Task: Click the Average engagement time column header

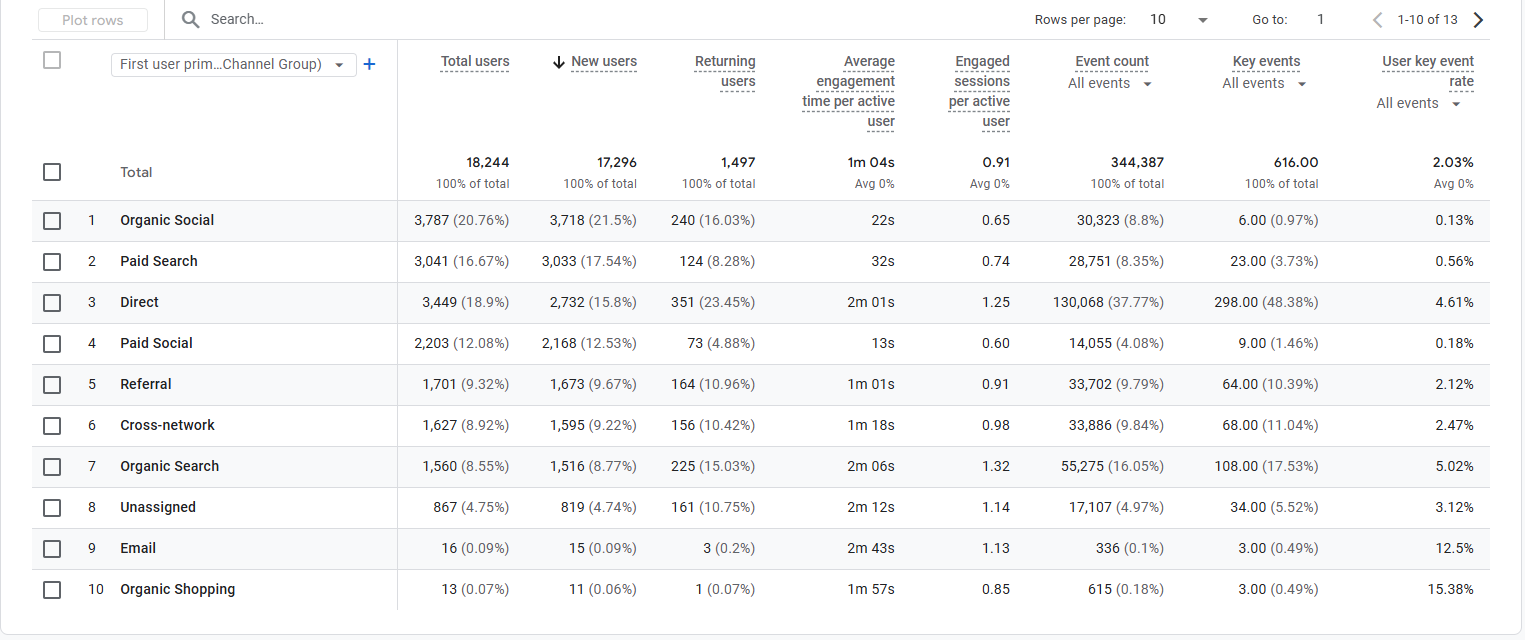Action: tap(848, 91)
